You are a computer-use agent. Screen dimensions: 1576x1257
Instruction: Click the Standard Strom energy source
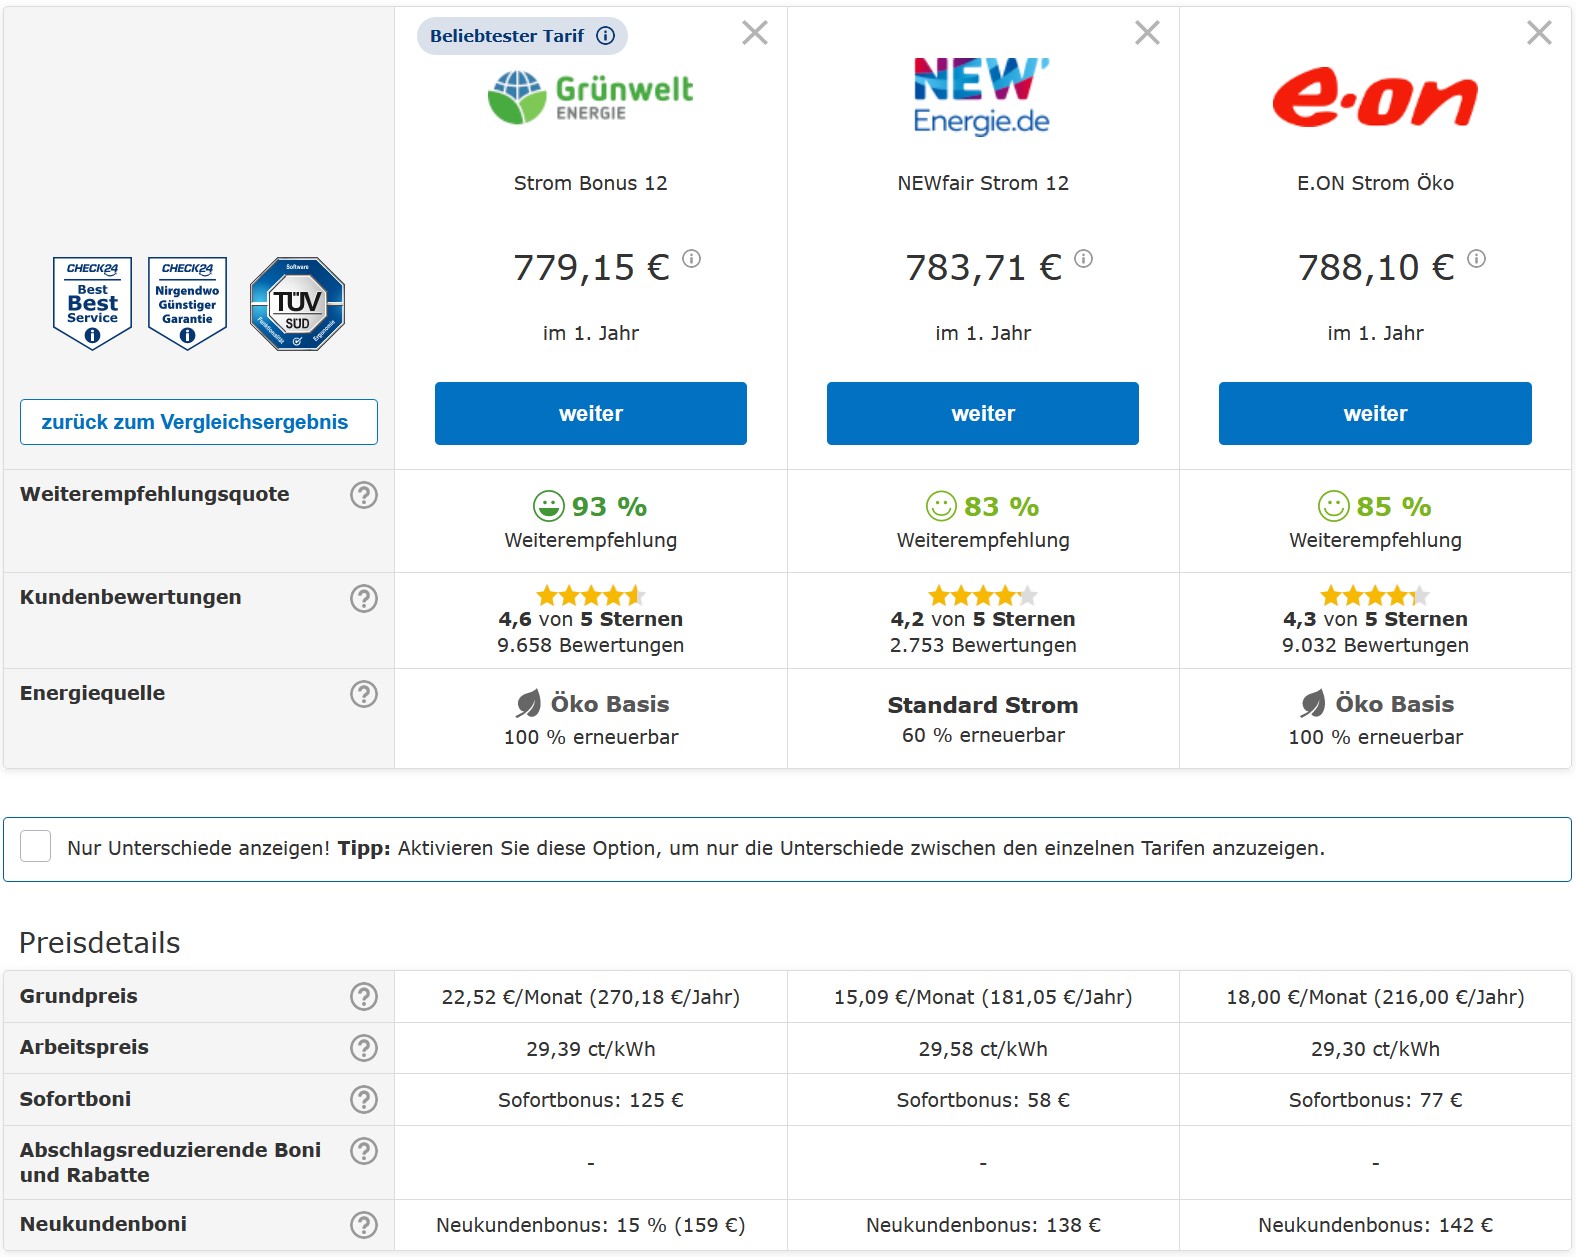pyautogui.click(x=983, y=705)
